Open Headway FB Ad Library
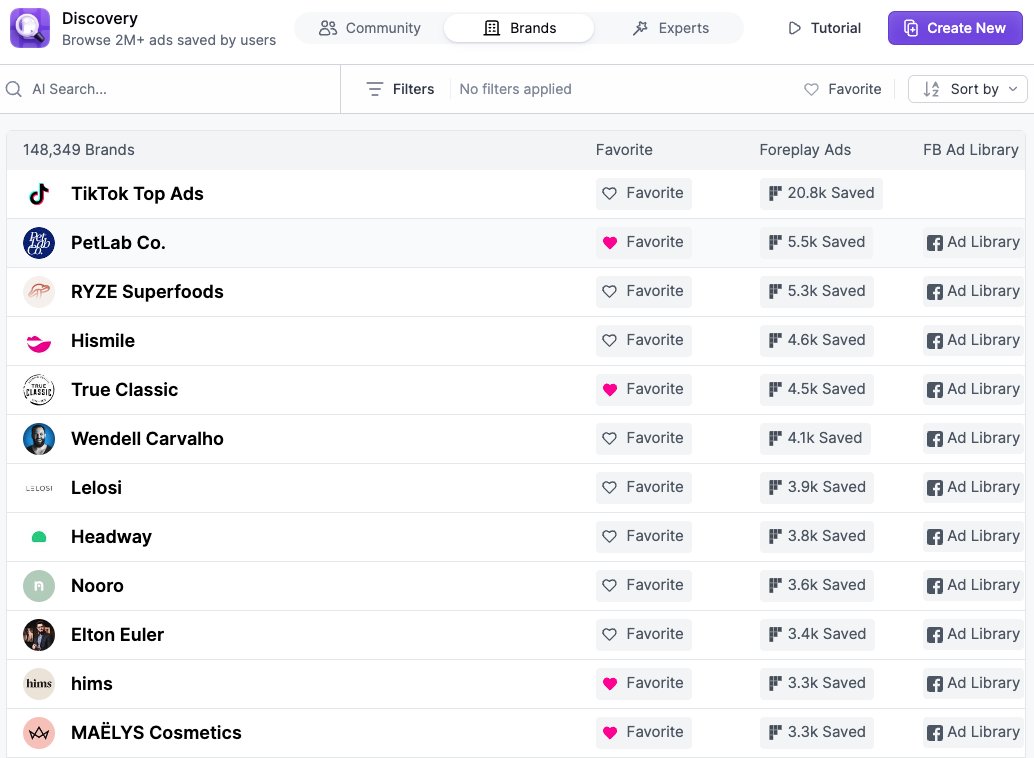The height and width of the screenshot is (758, 1034). pos(973,536)
